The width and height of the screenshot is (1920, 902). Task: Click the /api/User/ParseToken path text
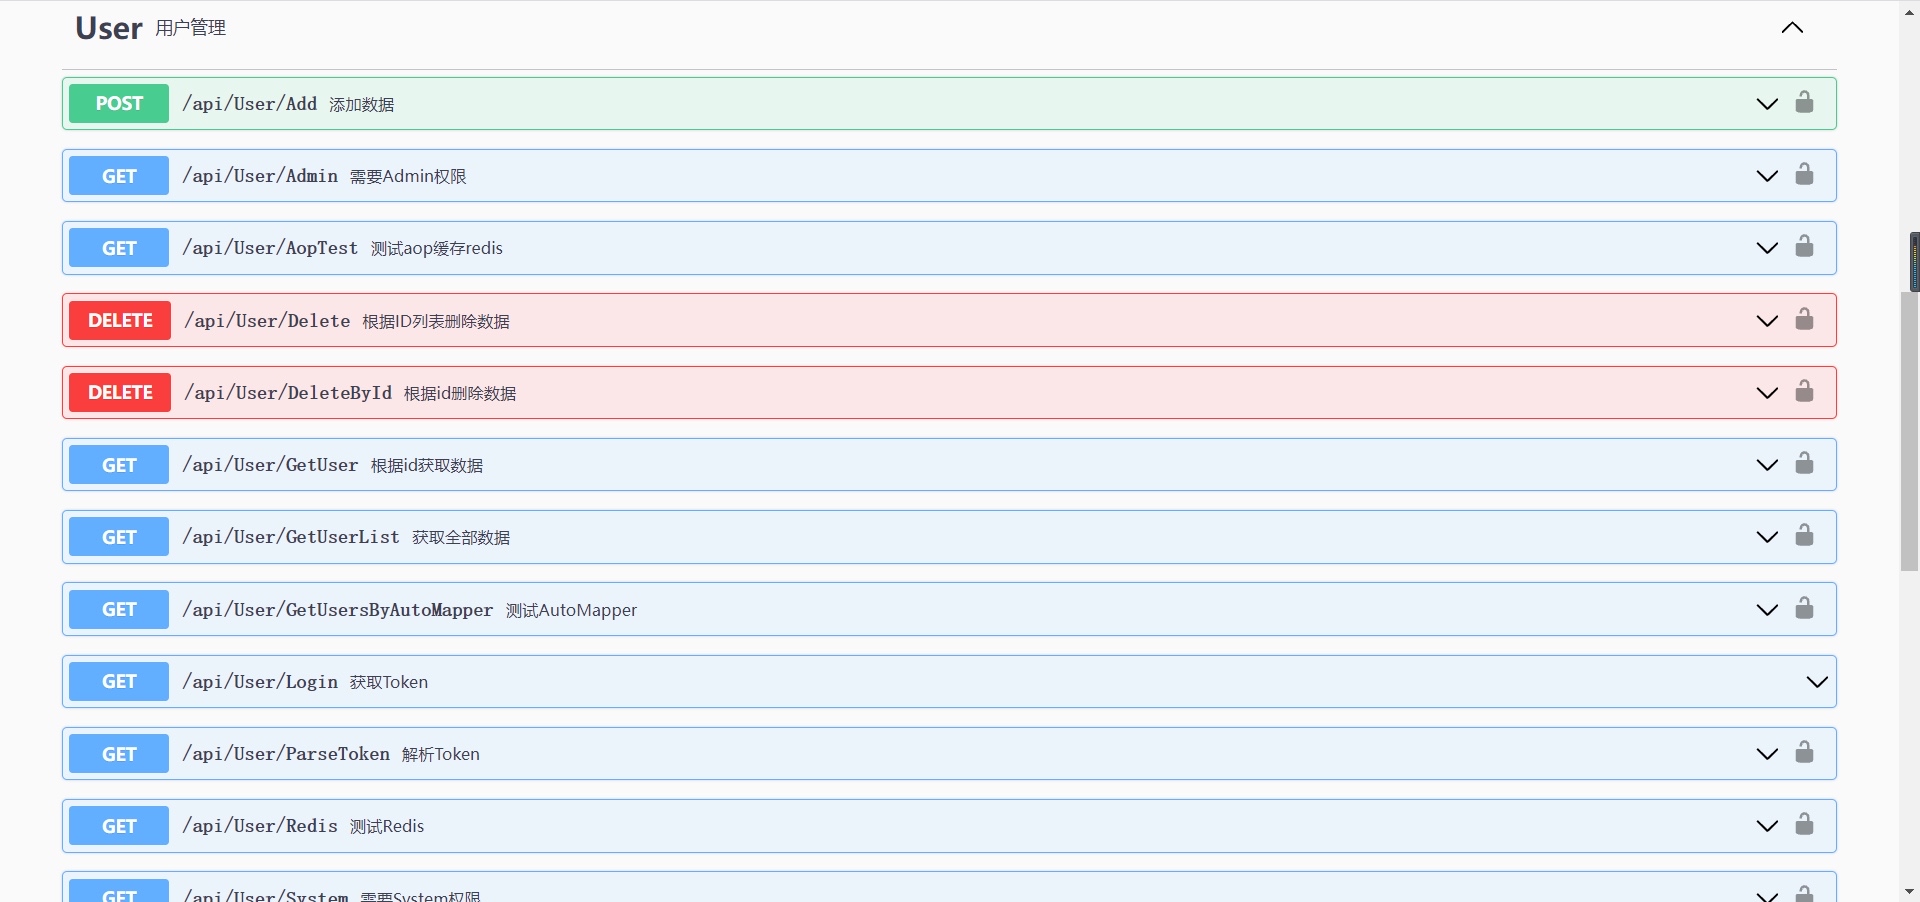[286, 754]
